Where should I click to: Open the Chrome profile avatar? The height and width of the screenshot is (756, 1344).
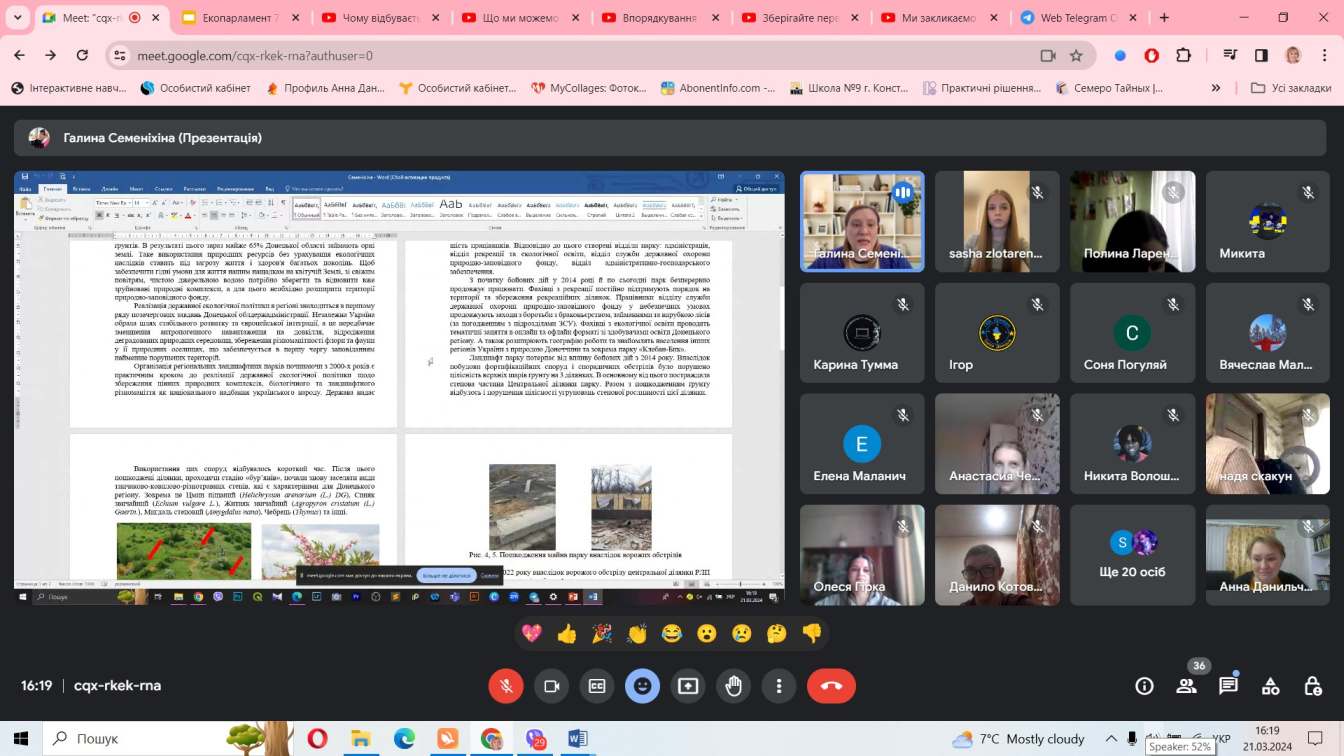click(x=1293, y=56)
